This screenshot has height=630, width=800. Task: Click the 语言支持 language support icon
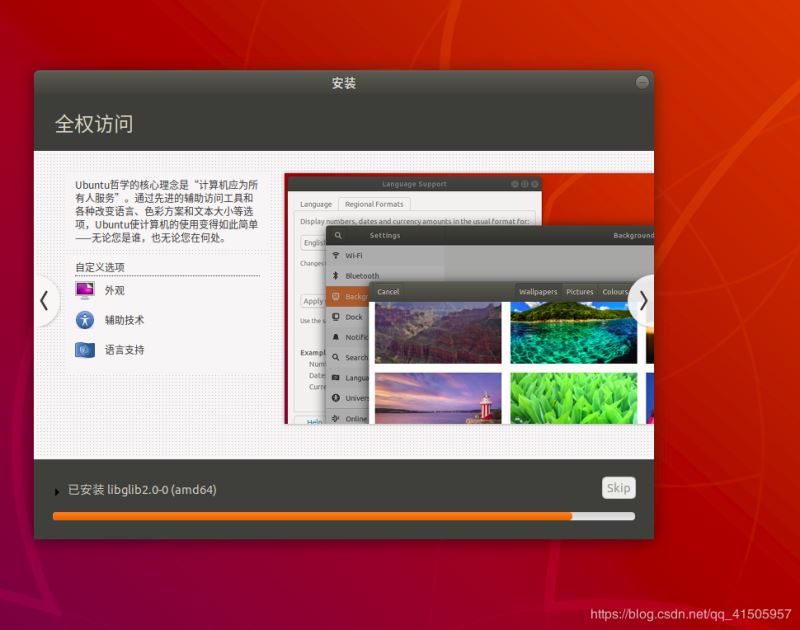coord(84,350)
